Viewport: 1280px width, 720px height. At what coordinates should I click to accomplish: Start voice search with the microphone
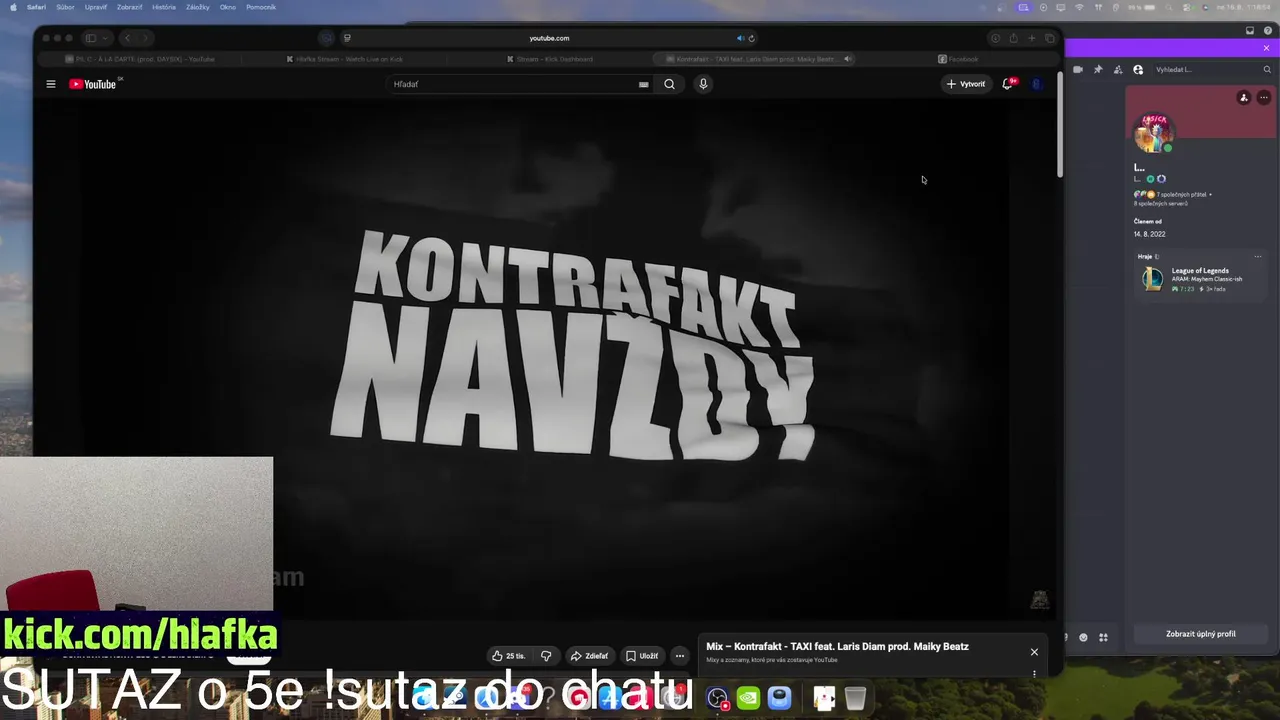point(703,84)
